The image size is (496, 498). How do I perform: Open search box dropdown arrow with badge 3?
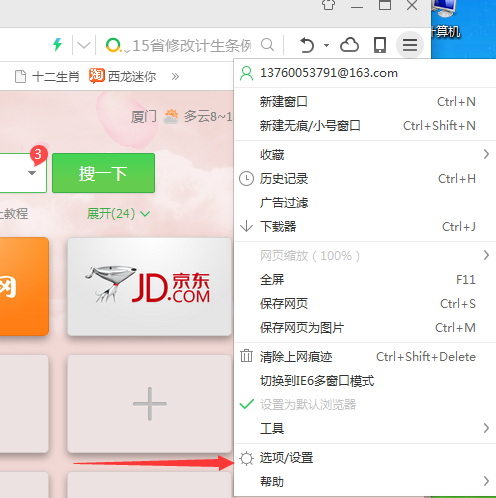(x=32, y=173)
